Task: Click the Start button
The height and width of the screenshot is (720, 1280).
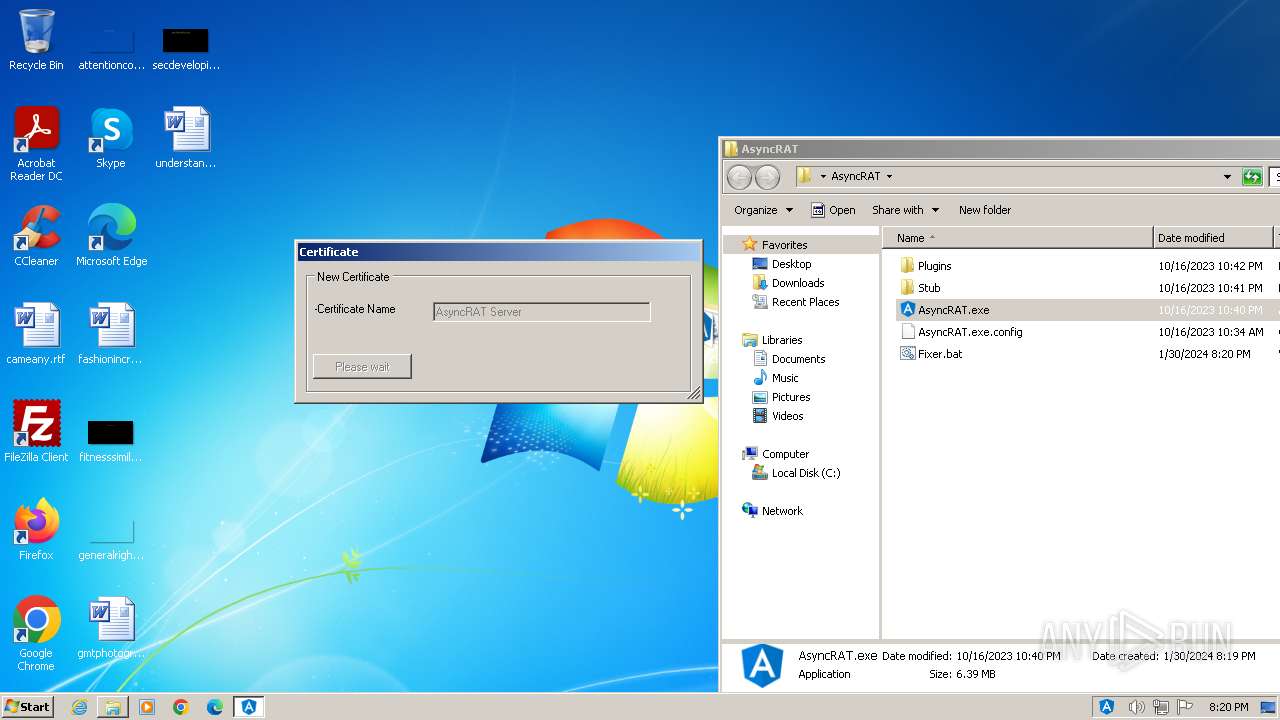Action: (x=27, y=707)
